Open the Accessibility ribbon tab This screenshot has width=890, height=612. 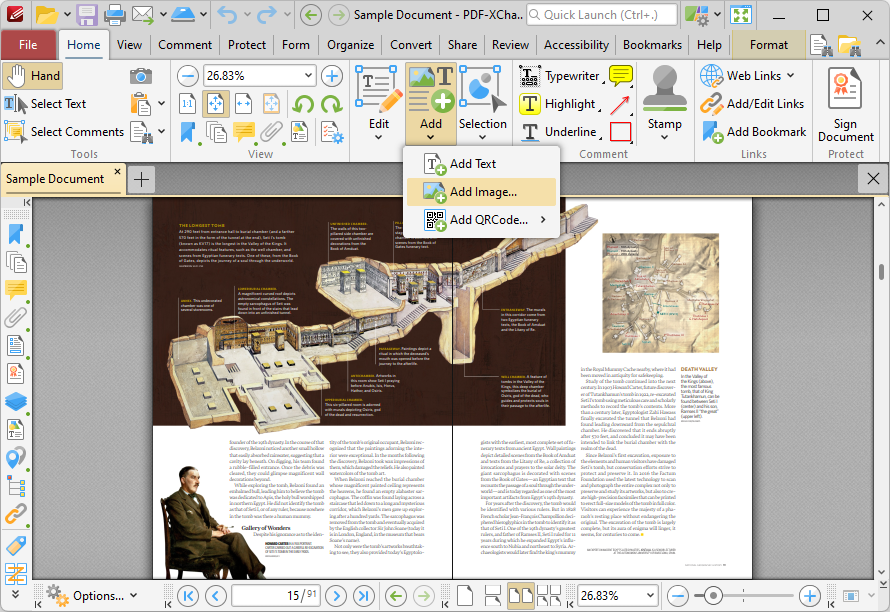[576, 45]
